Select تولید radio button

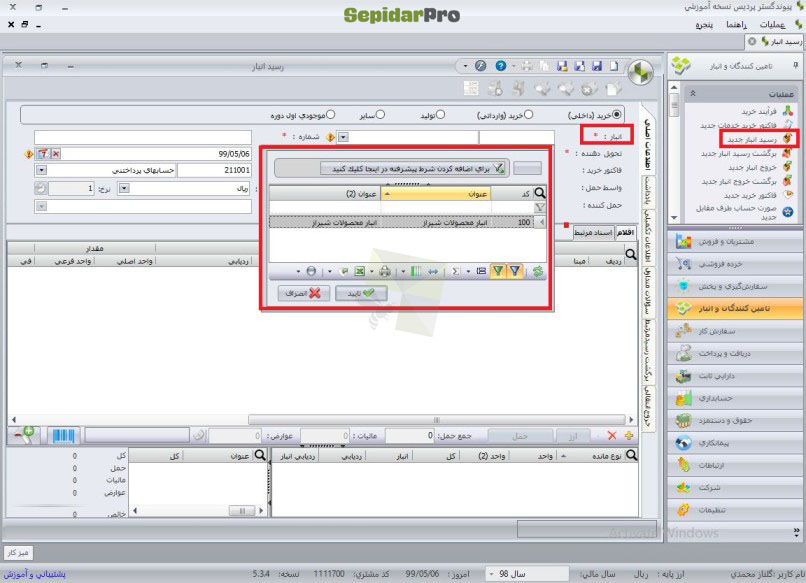coord(440,114)
